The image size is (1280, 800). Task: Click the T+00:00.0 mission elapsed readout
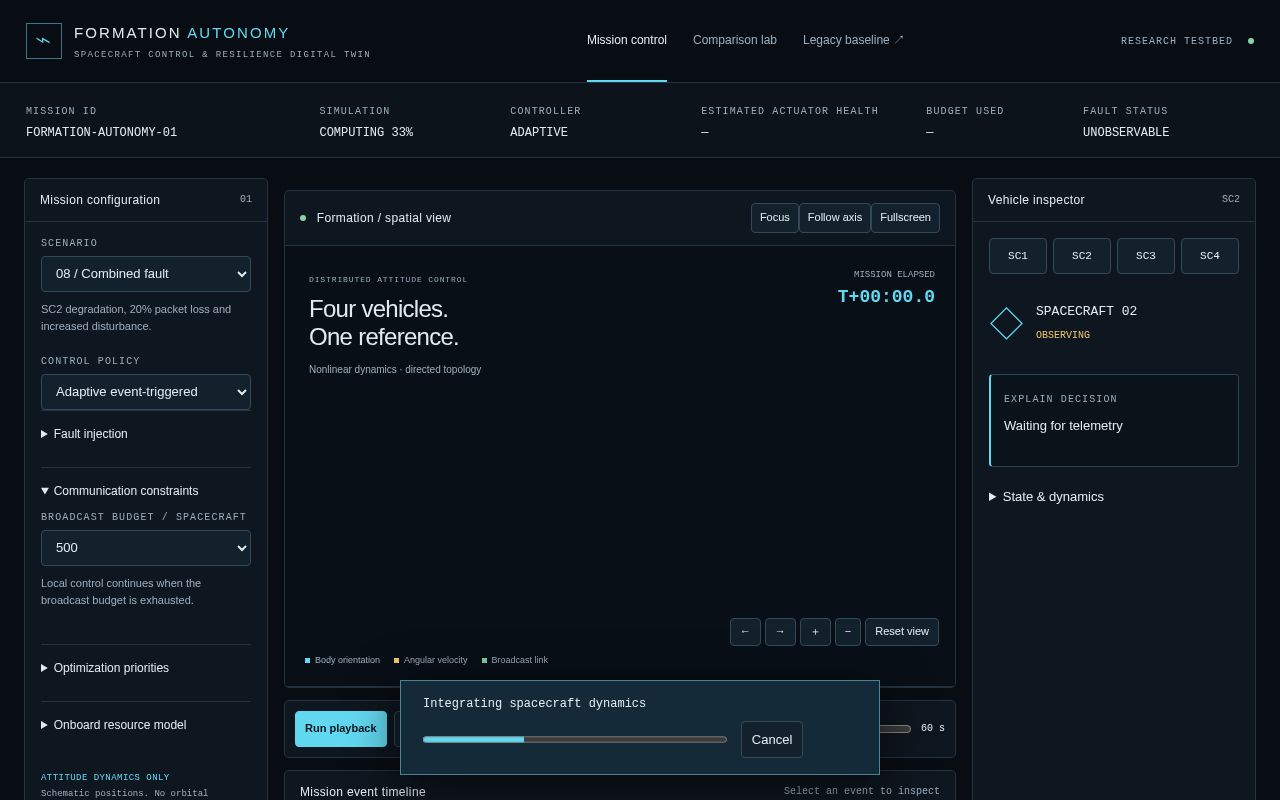886,297
